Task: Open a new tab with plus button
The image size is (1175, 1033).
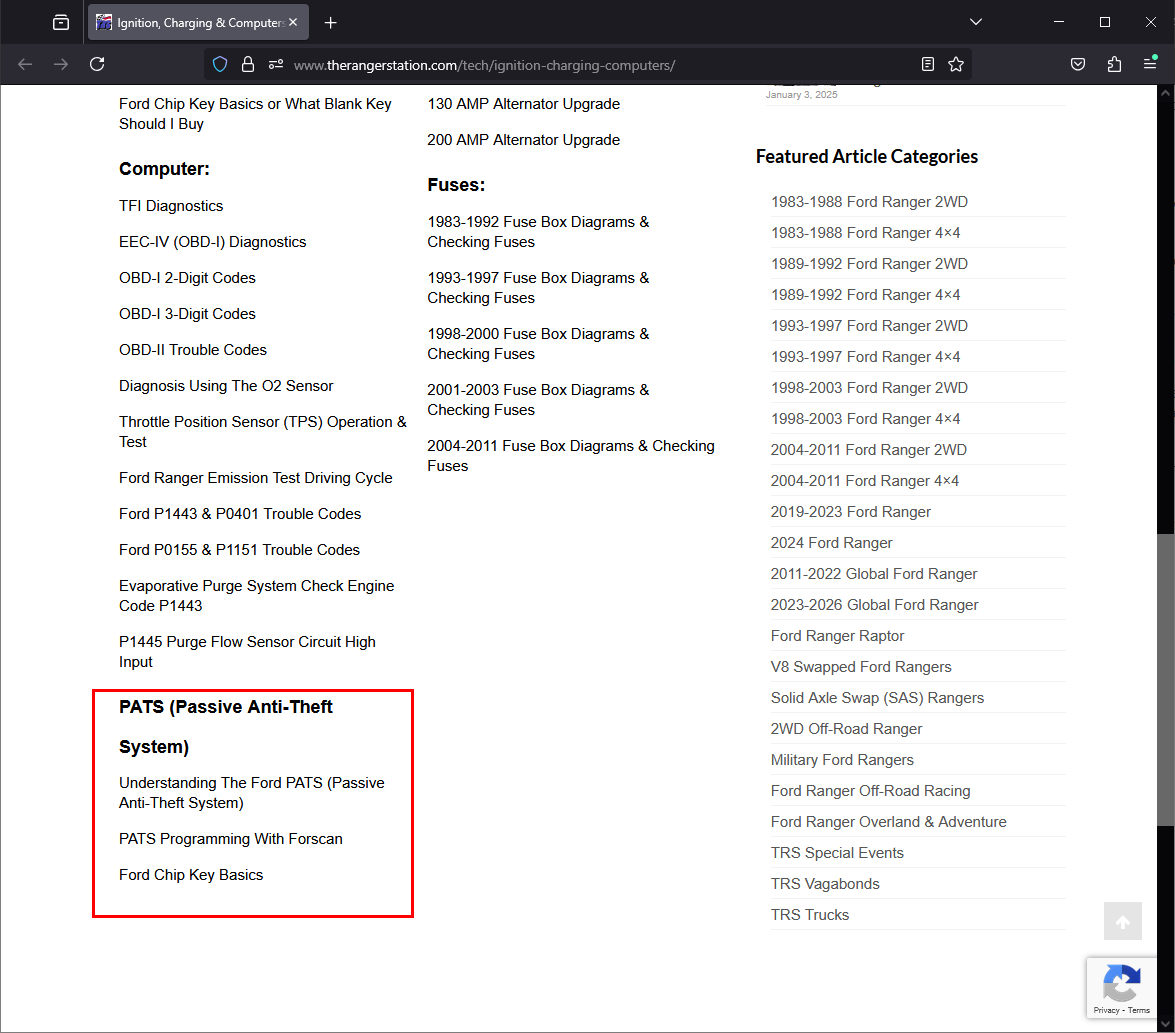Action: (x=330, y=22)
